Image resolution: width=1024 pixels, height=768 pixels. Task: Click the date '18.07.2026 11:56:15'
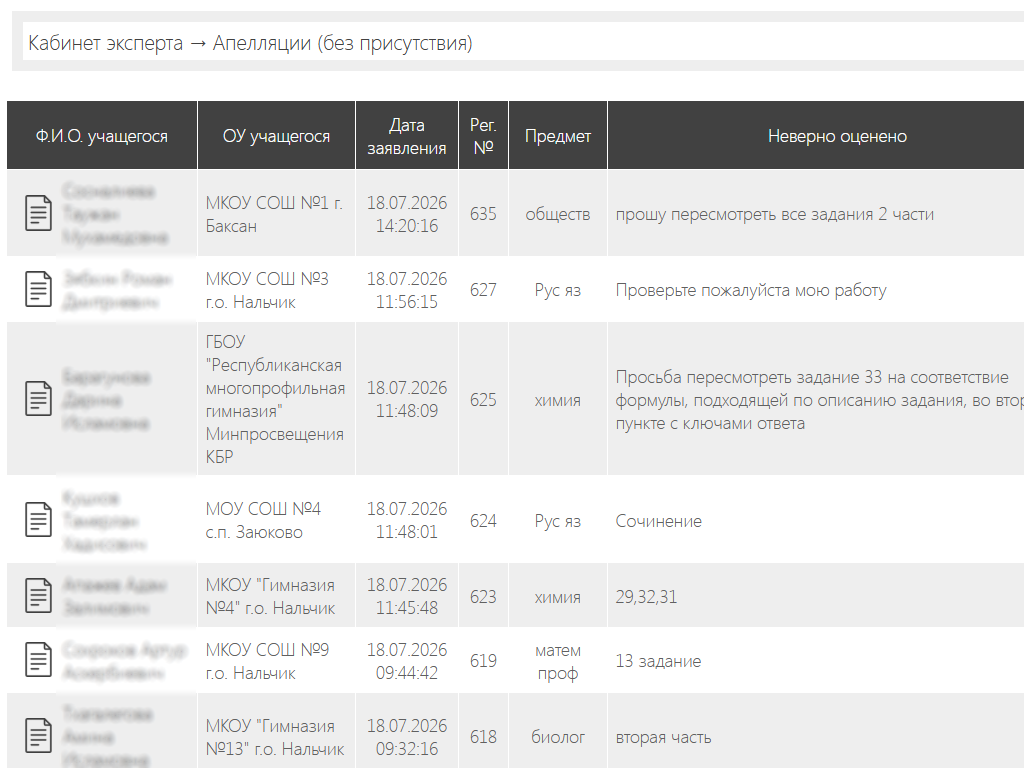407,290
